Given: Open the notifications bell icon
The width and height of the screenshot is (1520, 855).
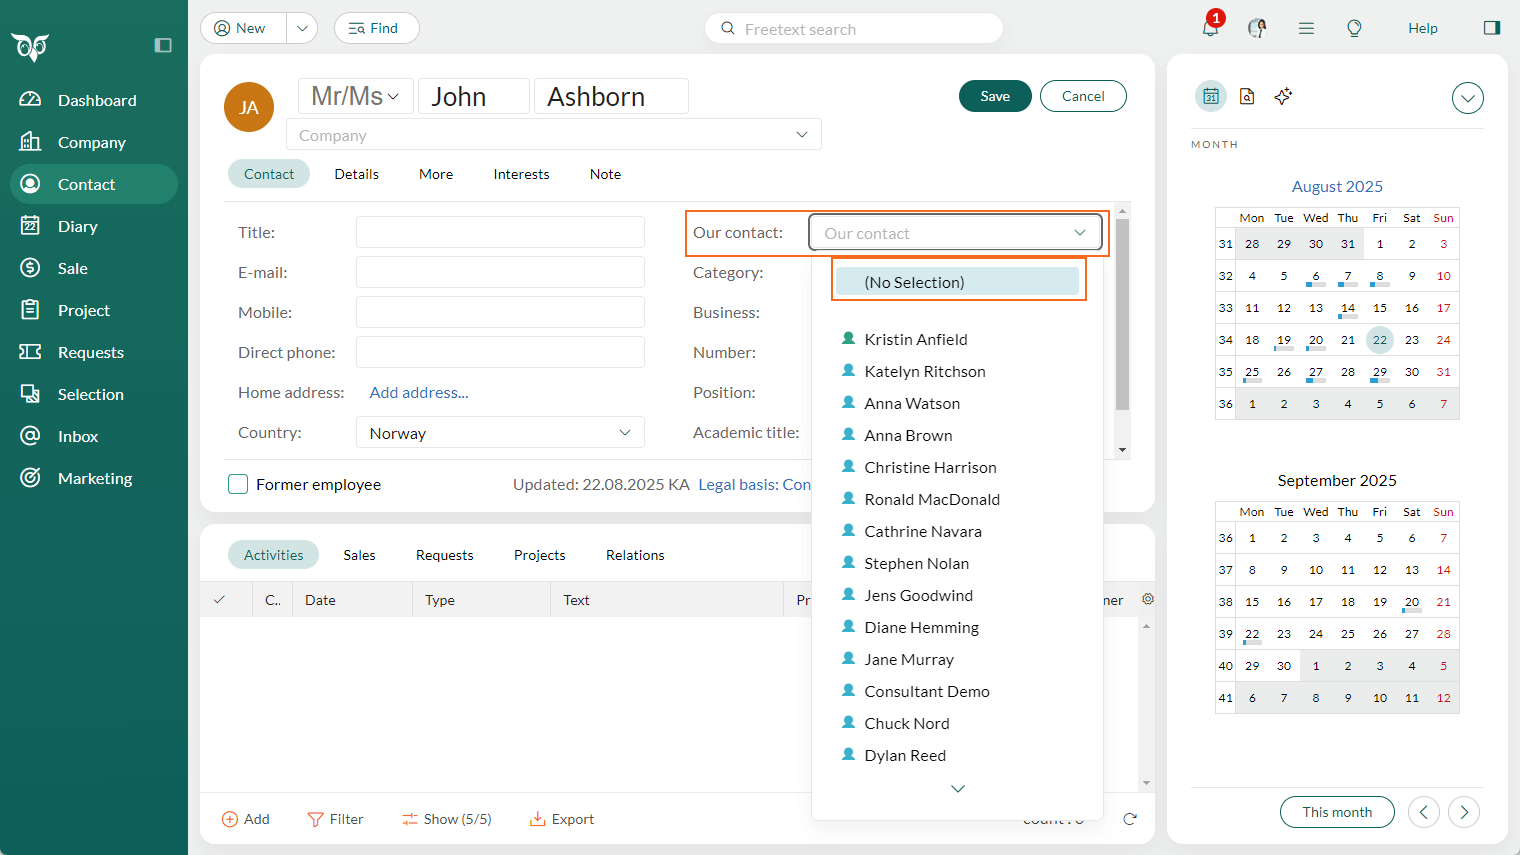Looking at the screenshot, I should tap(1209, 28).
